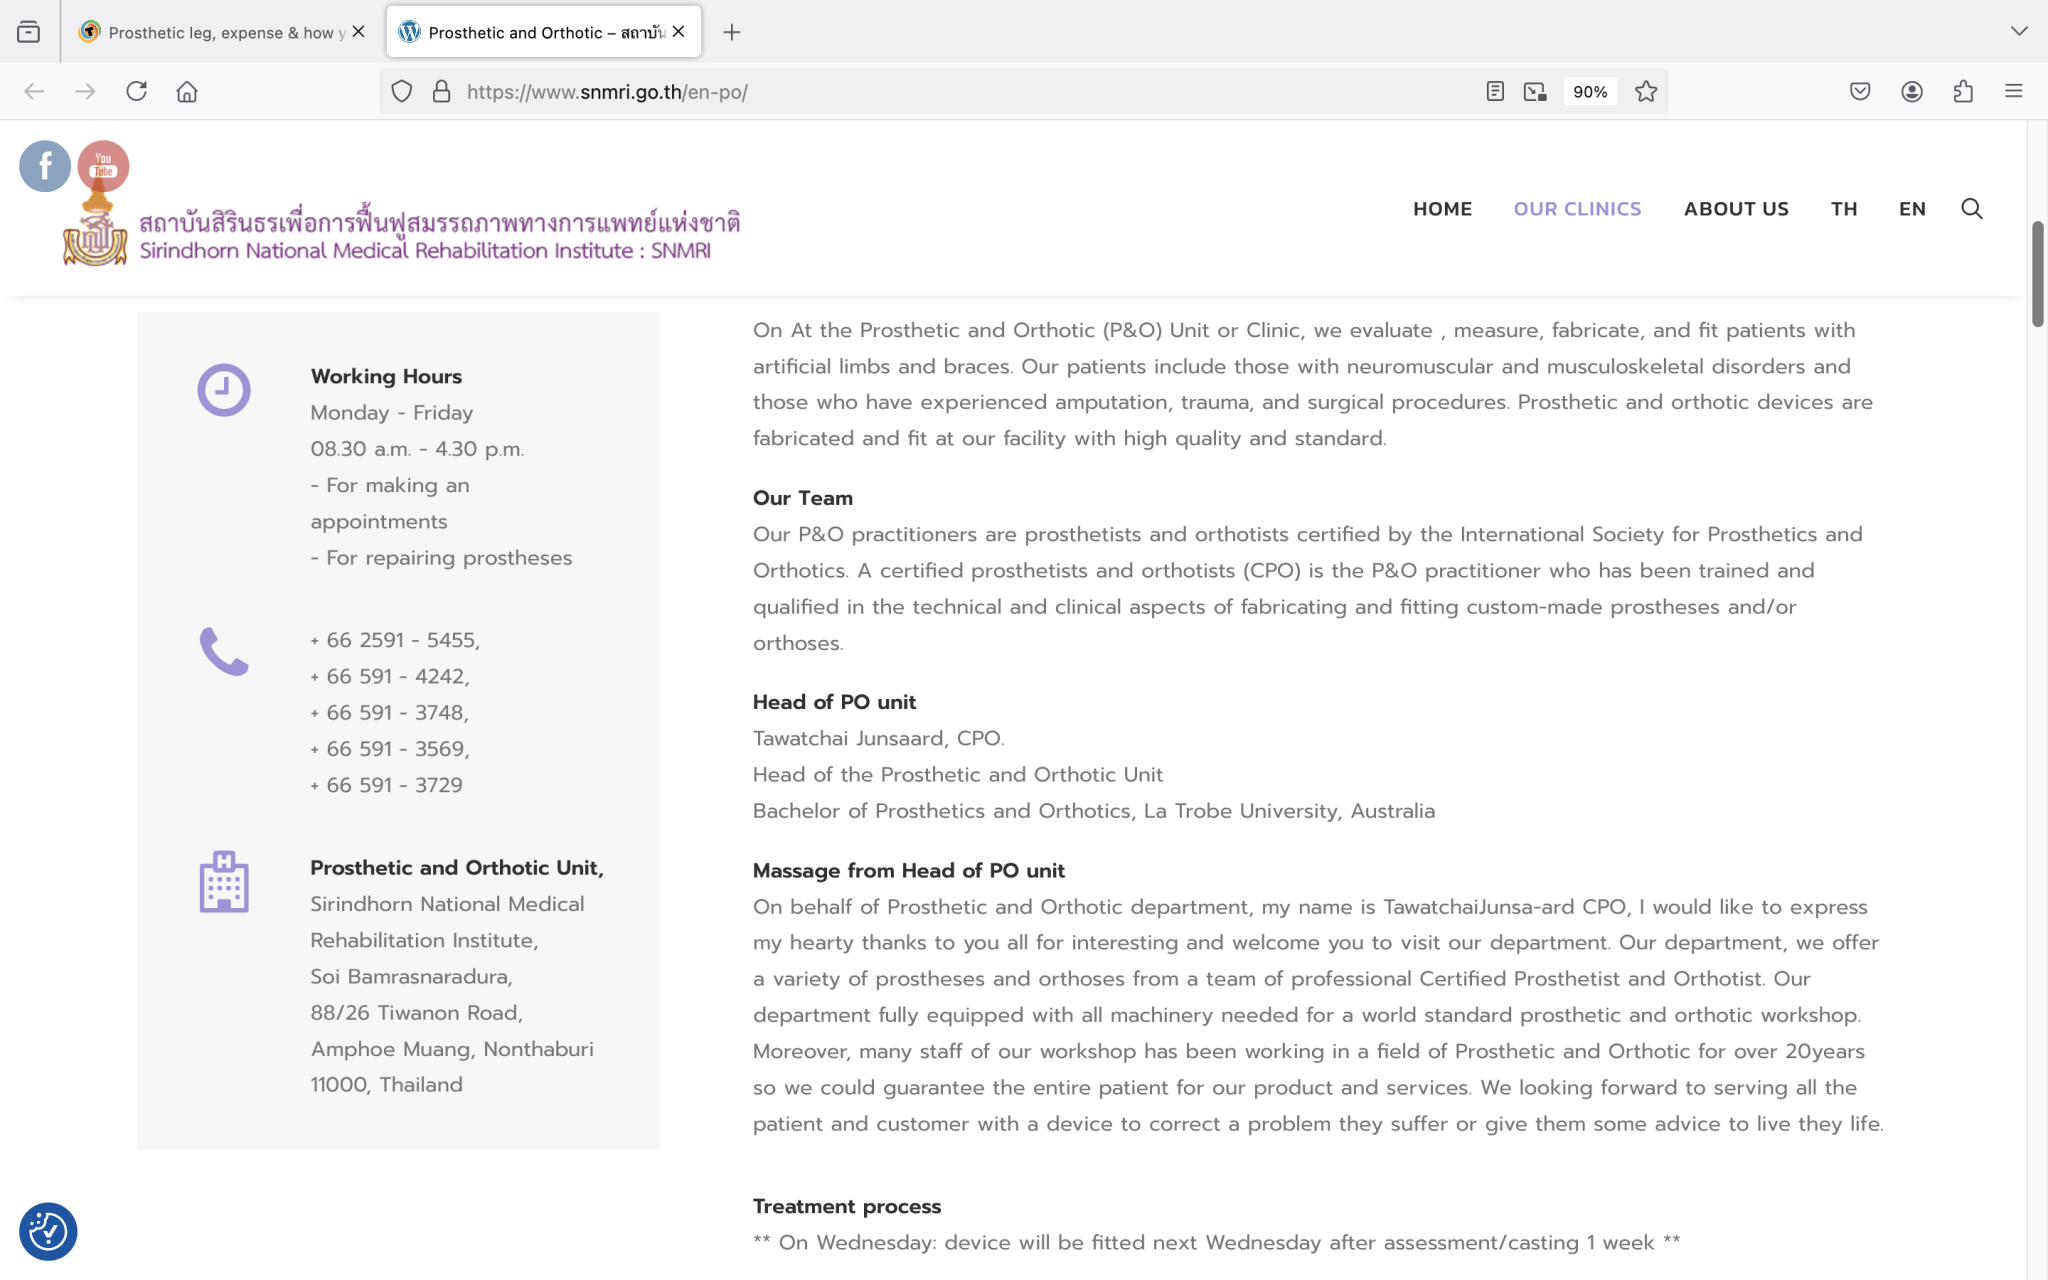Bookmark this page with the star
This screenshot has width=2048, height=1280.
(x=1646, y=92)
